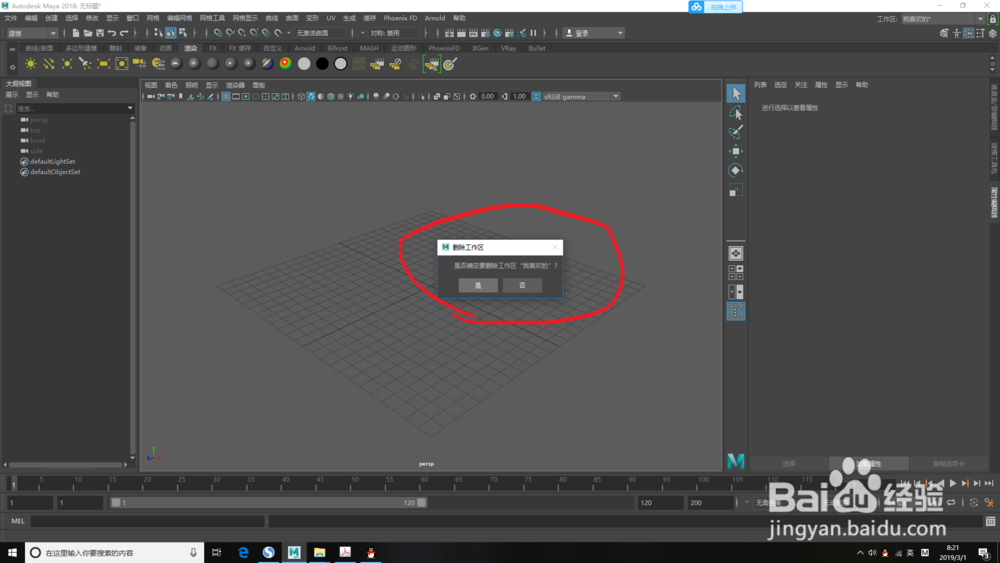Open the snap options small dropdown arrow
1000x563 pixels.
tap(289, 33)
